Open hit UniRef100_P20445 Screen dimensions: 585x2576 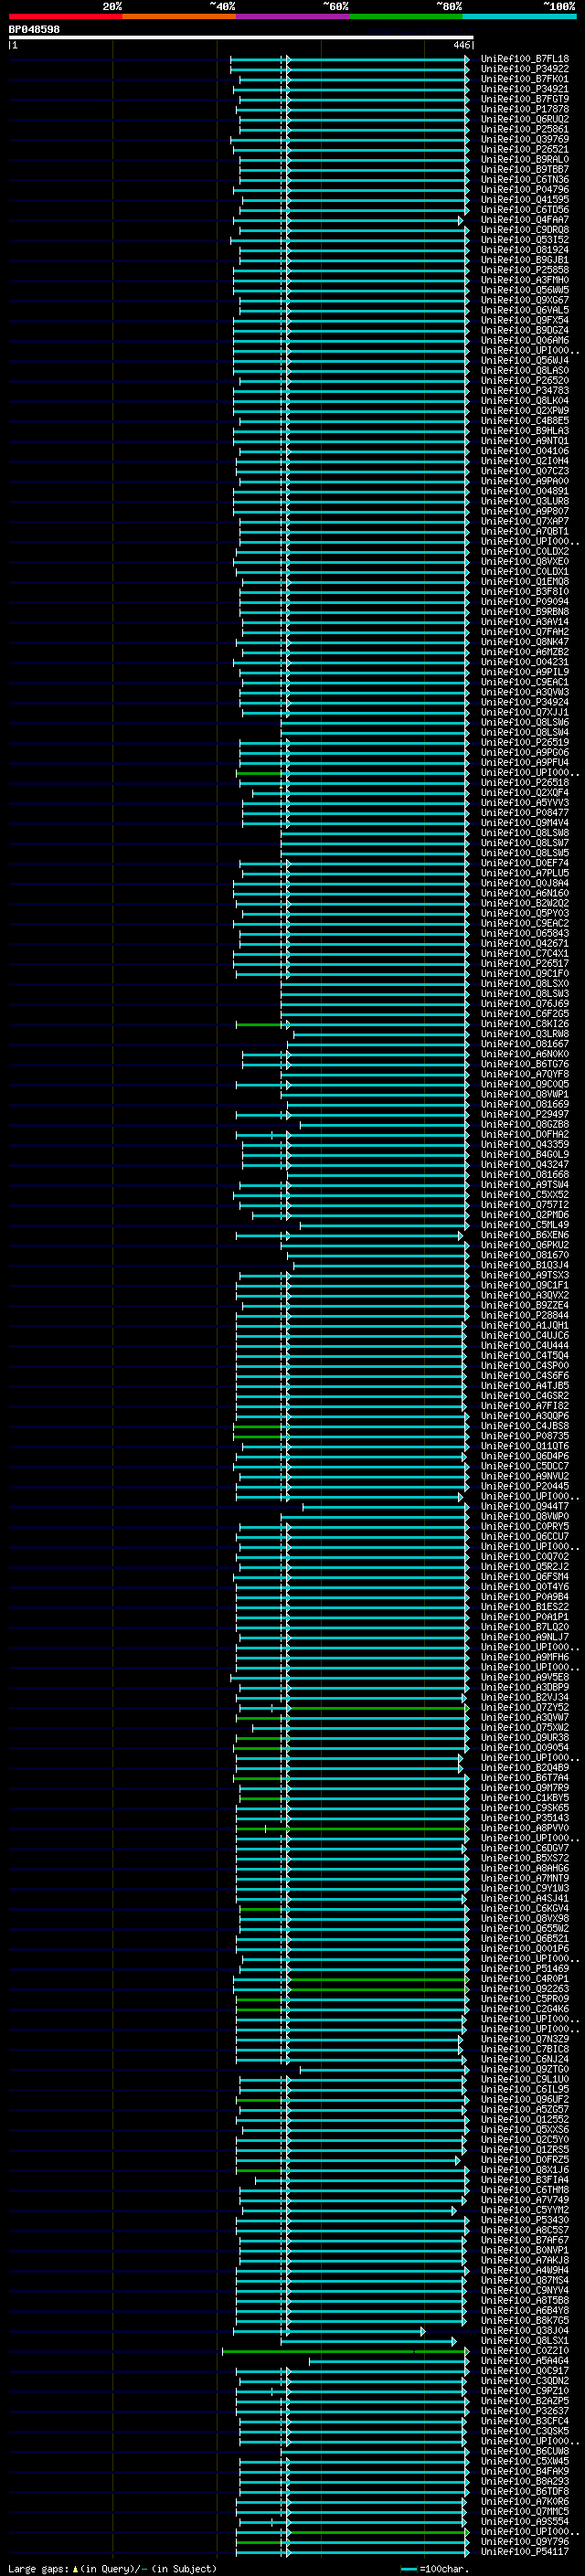click(x=524, y=1486)
